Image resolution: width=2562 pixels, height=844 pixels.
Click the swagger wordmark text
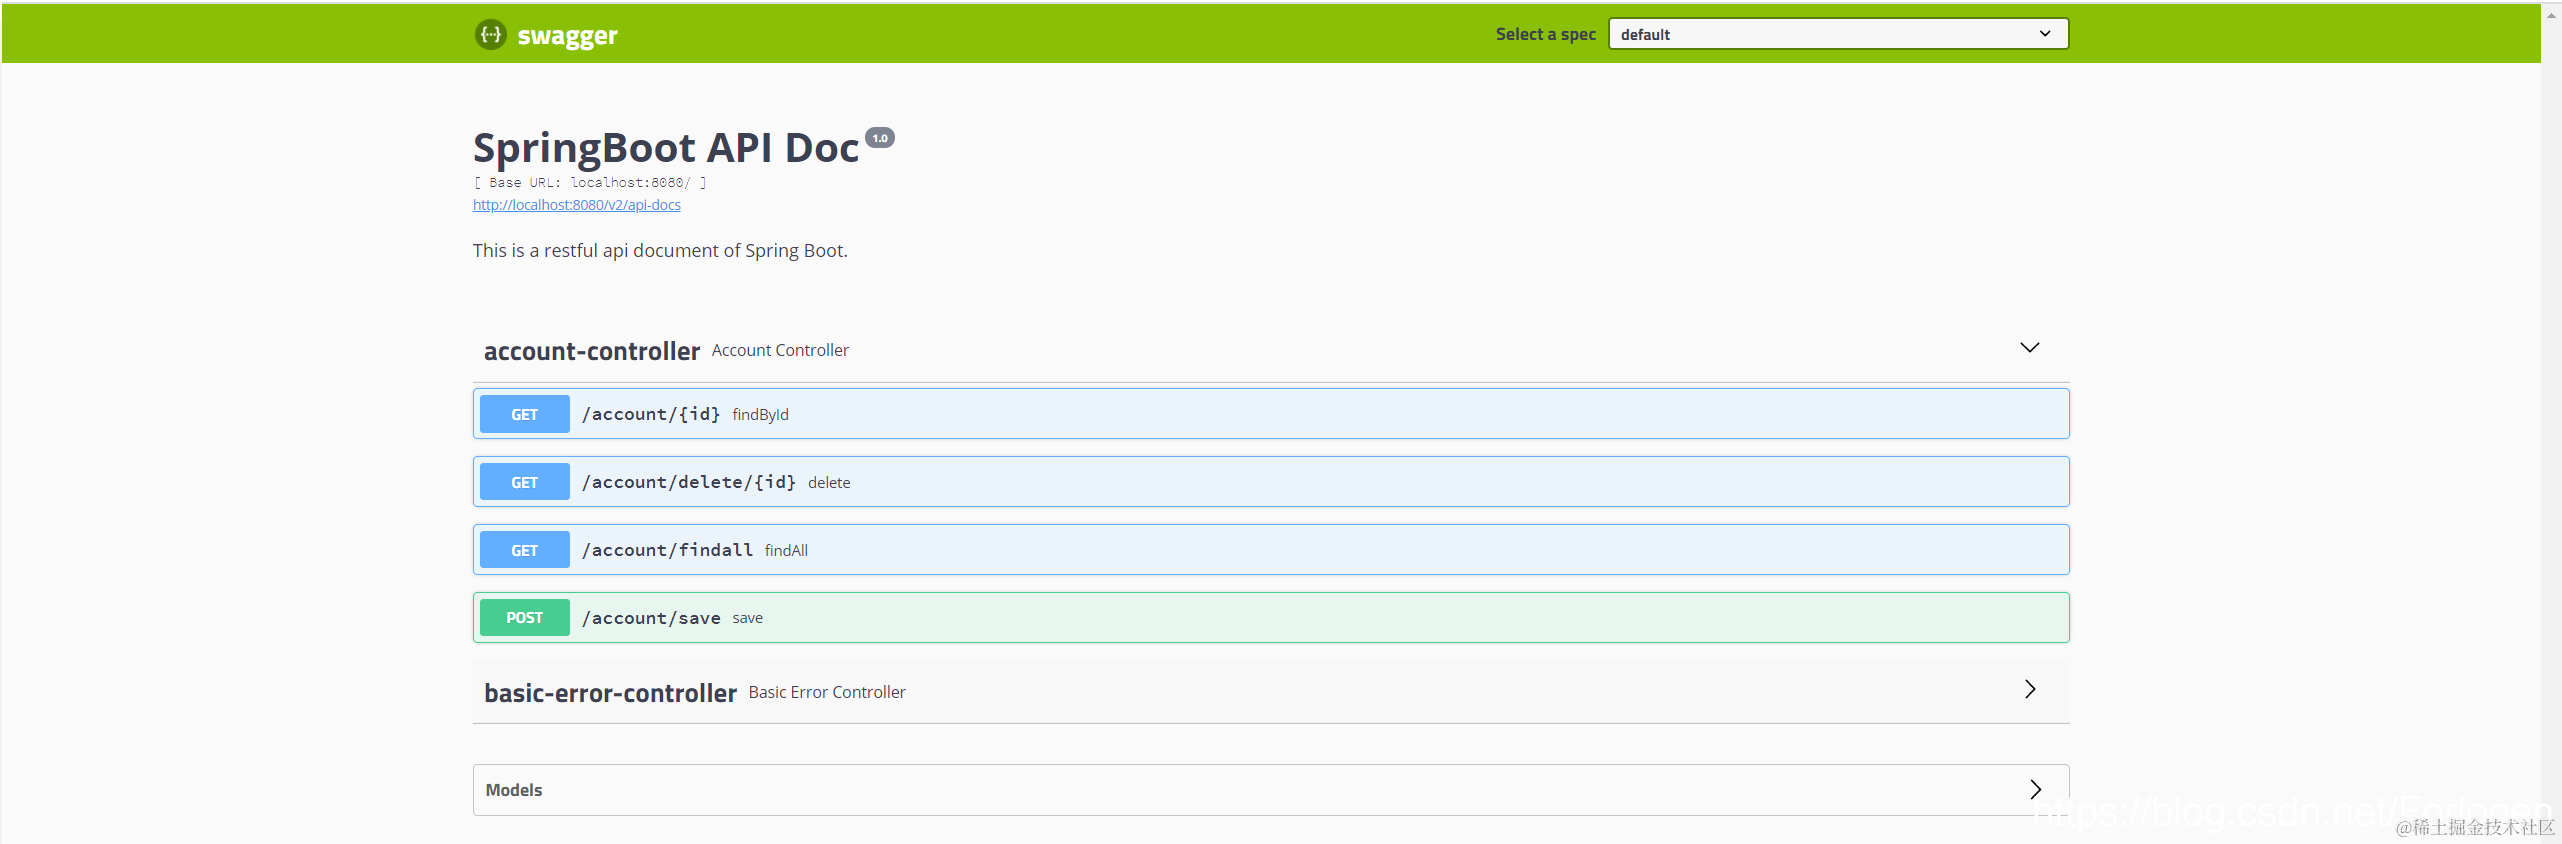[x=567, y=36]
